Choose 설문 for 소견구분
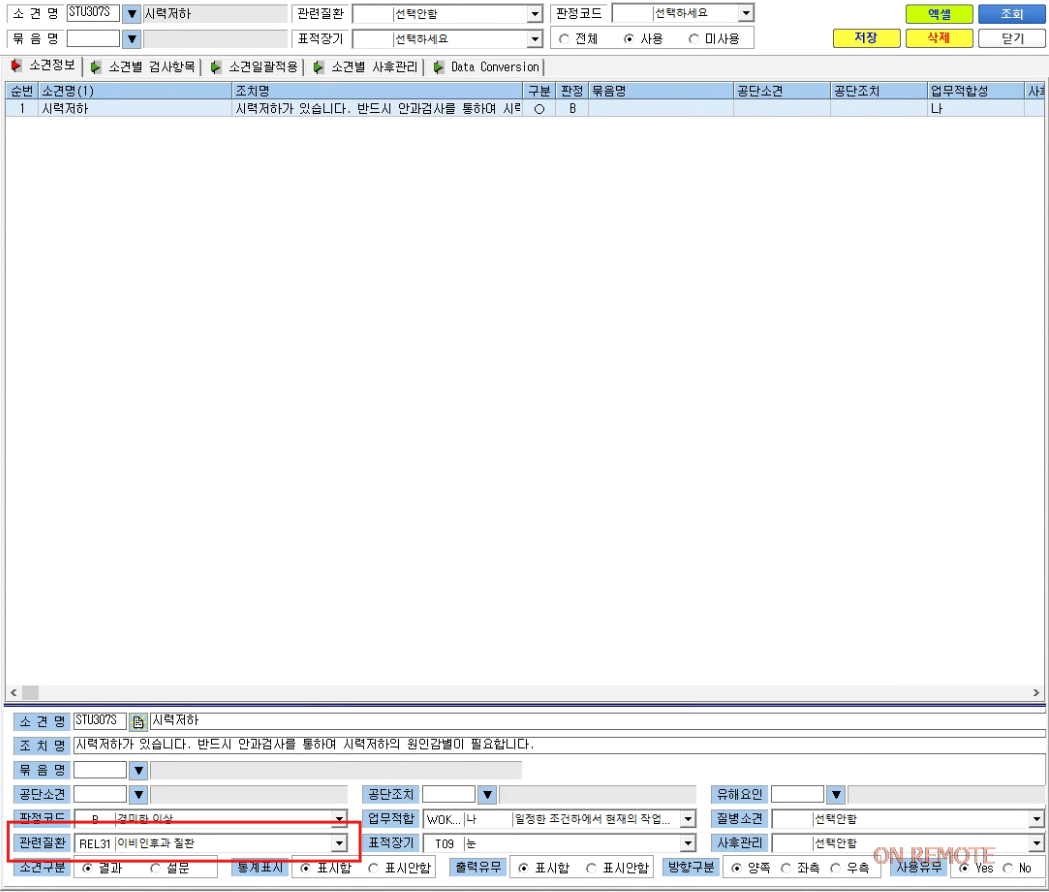 [x=155, y=869]
